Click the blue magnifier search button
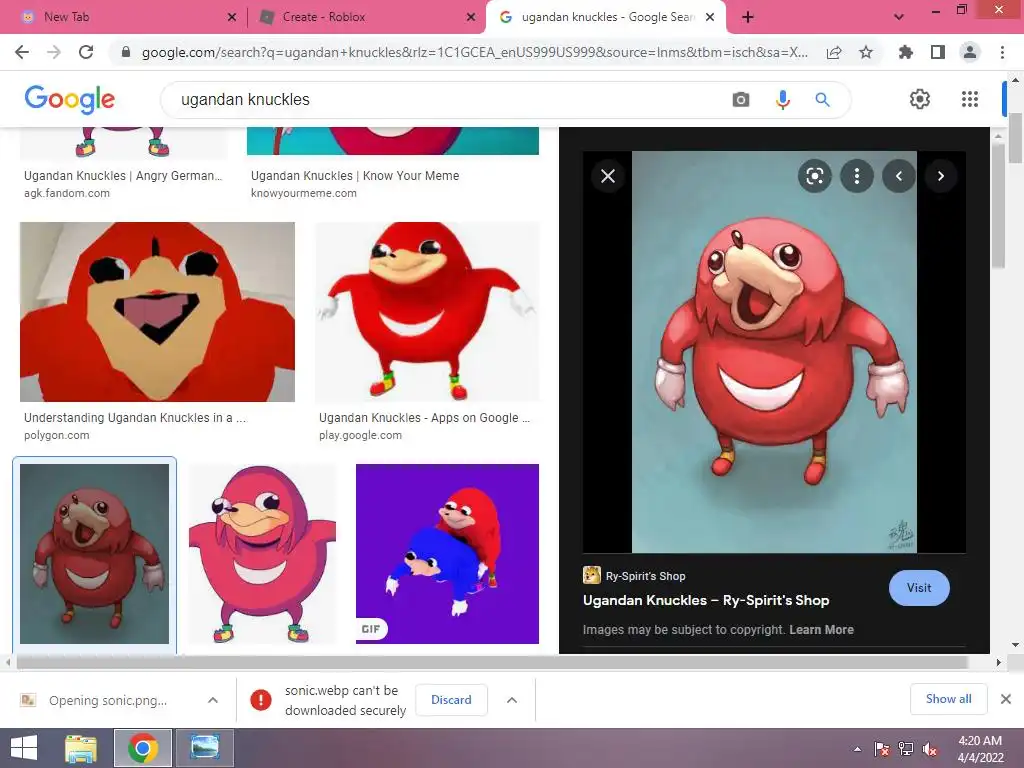Viewport: 1024px width, 768px height. pos(822,99)
